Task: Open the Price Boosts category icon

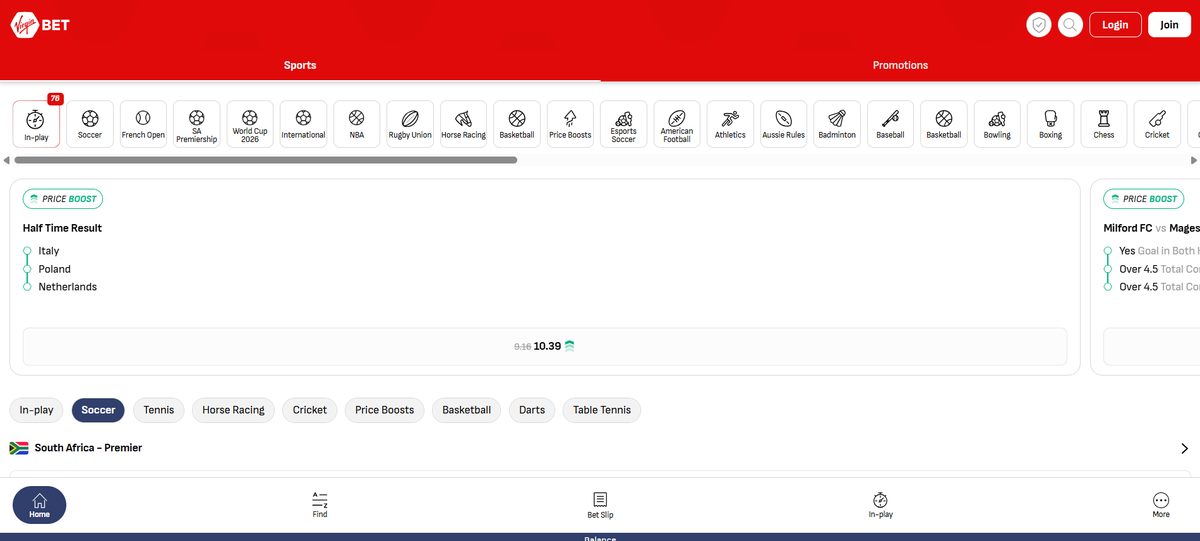Action: (x=570, y=124)
